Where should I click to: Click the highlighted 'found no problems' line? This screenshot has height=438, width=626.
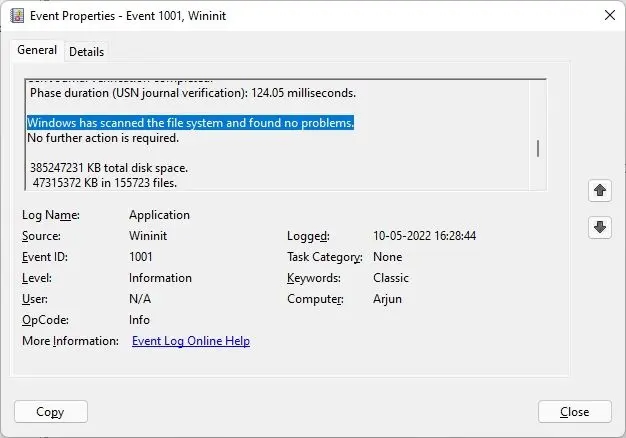click(190, 123)
